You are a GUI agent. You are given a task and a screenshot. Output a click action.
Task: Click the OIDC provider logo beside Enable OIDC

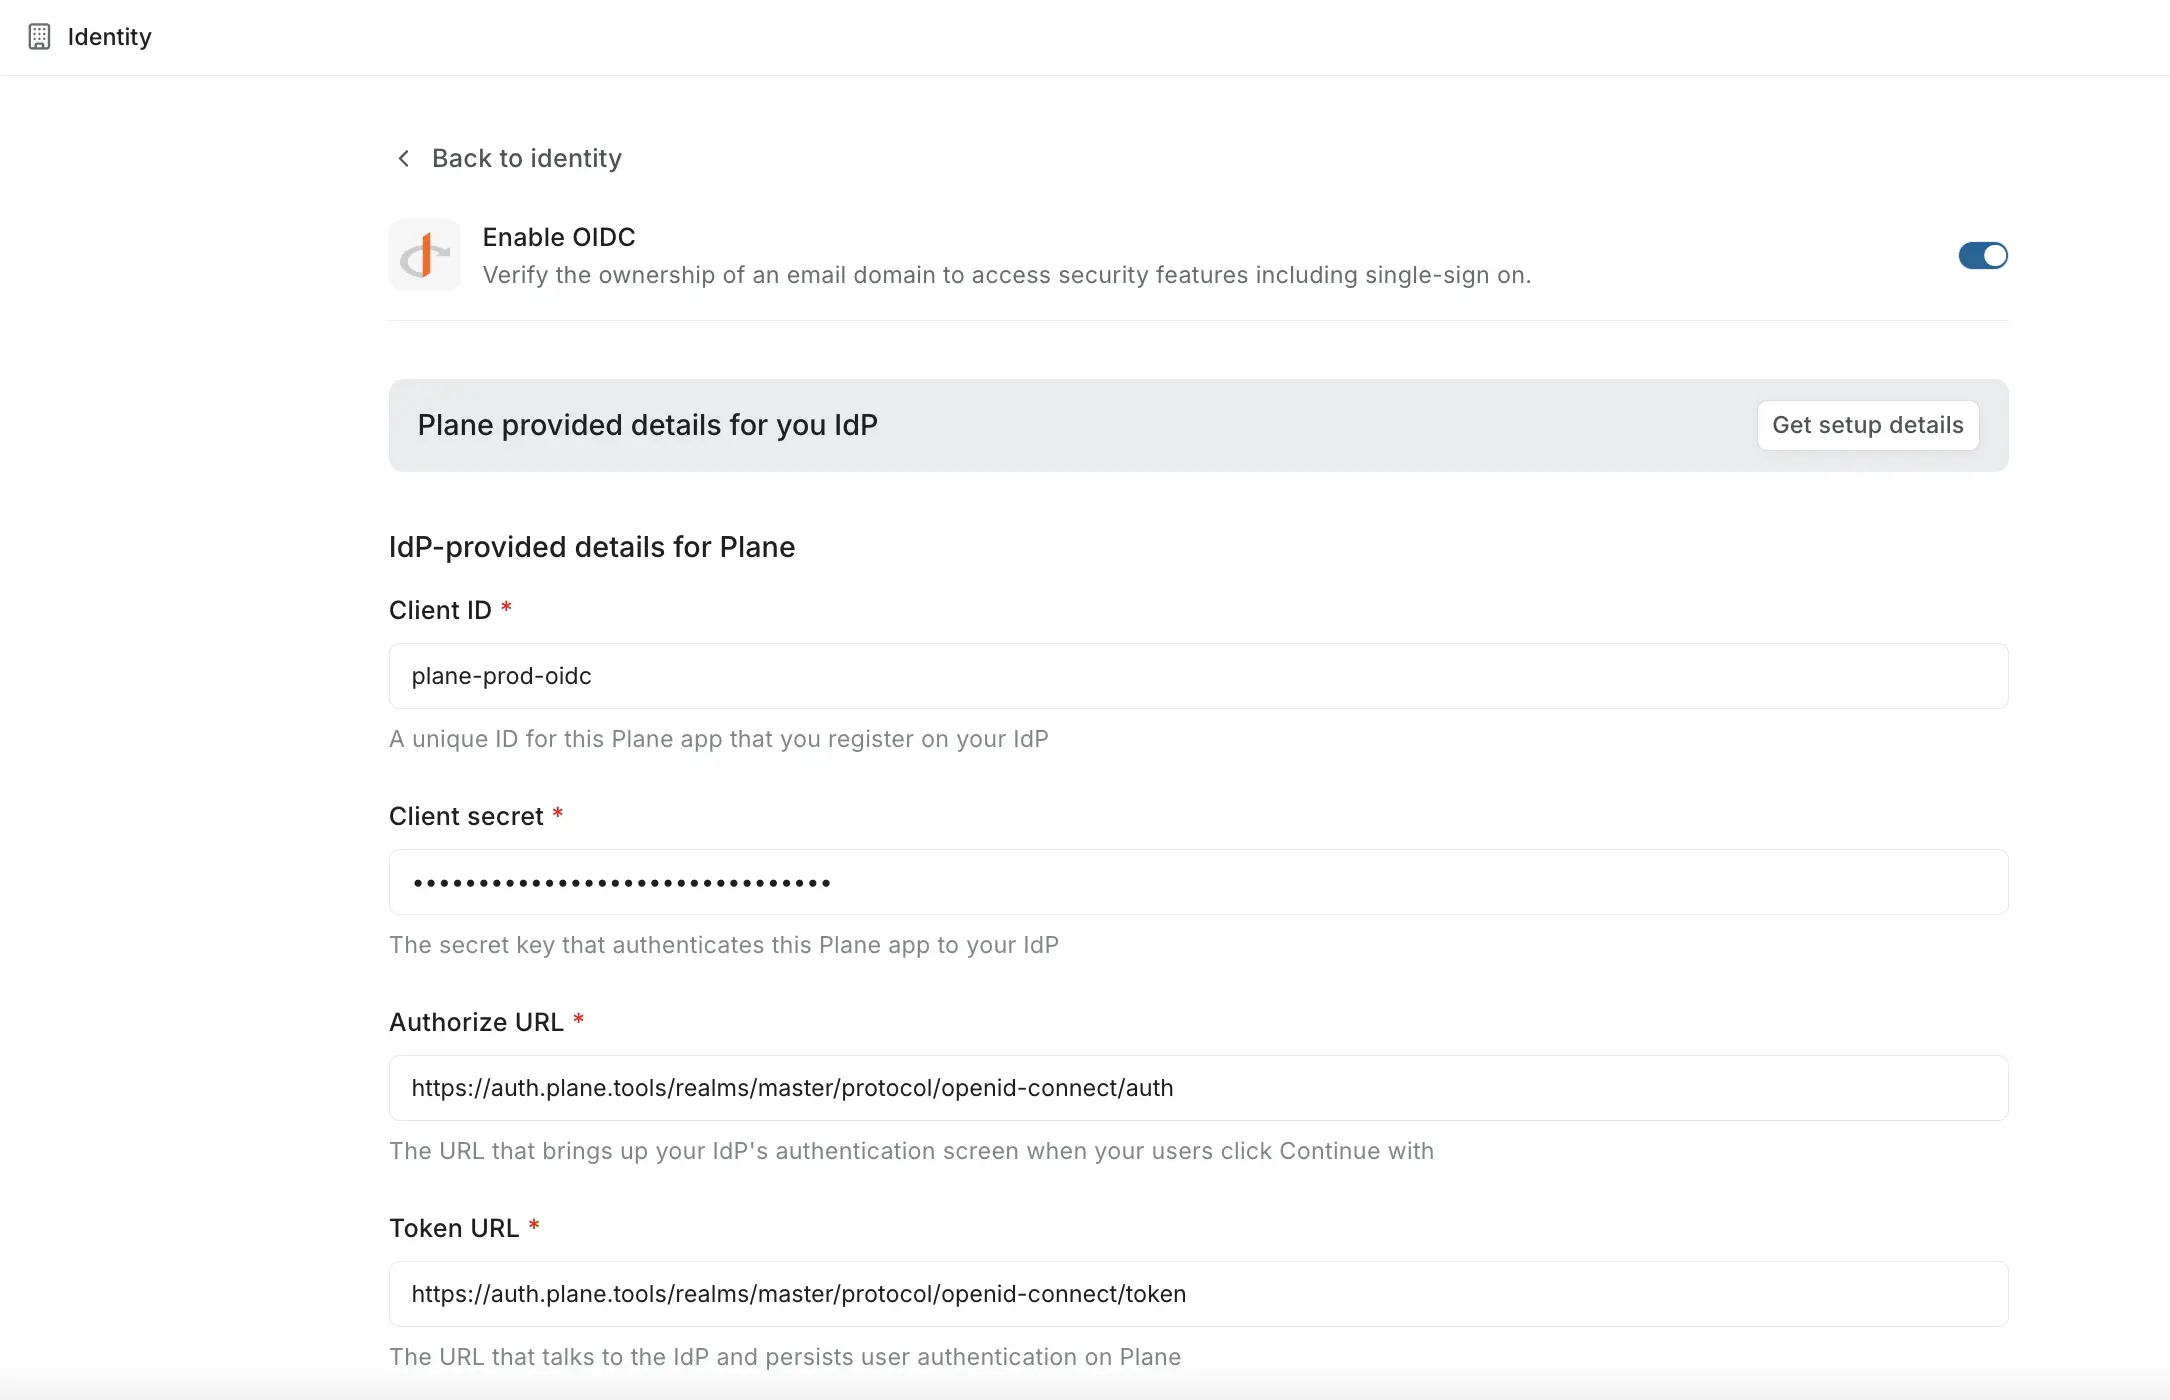[424, 255]
